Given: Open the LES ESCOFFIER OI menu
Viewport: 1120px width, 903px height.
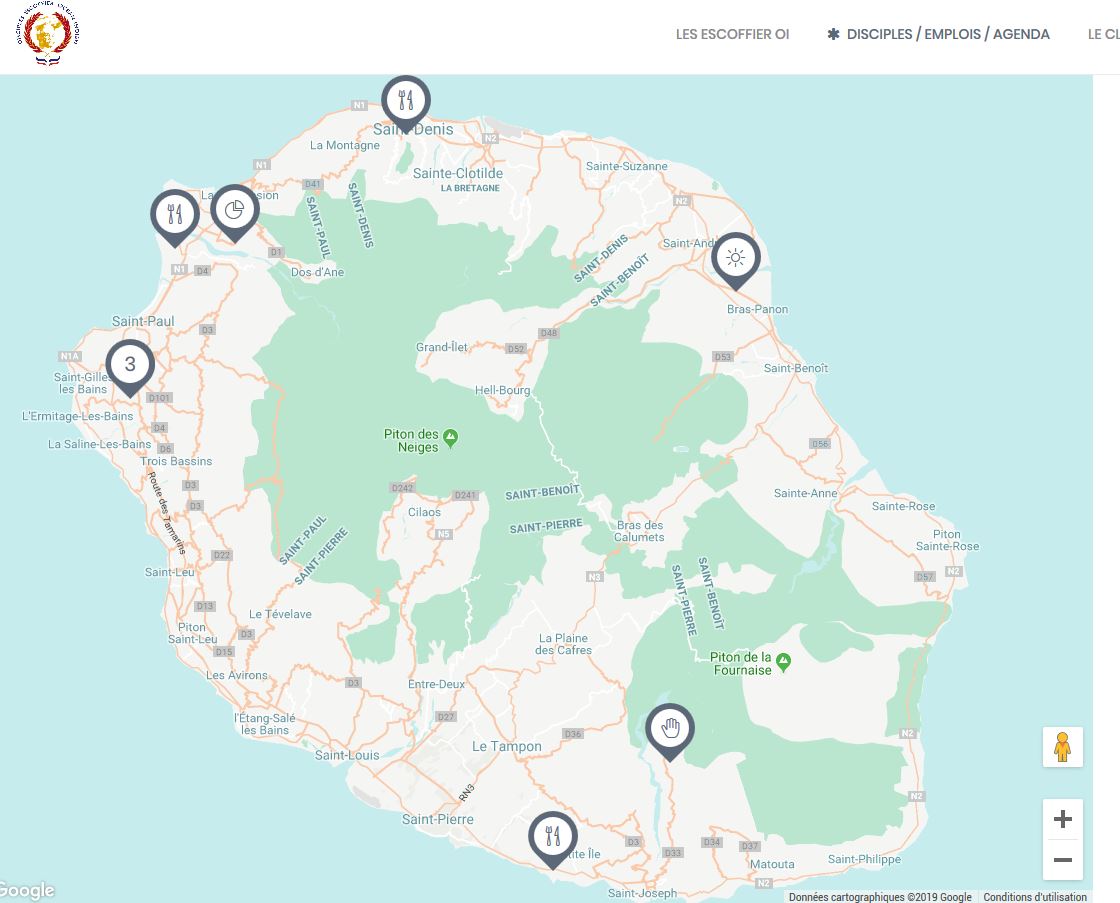Looking at the screenshot, I should click(732, 34).
